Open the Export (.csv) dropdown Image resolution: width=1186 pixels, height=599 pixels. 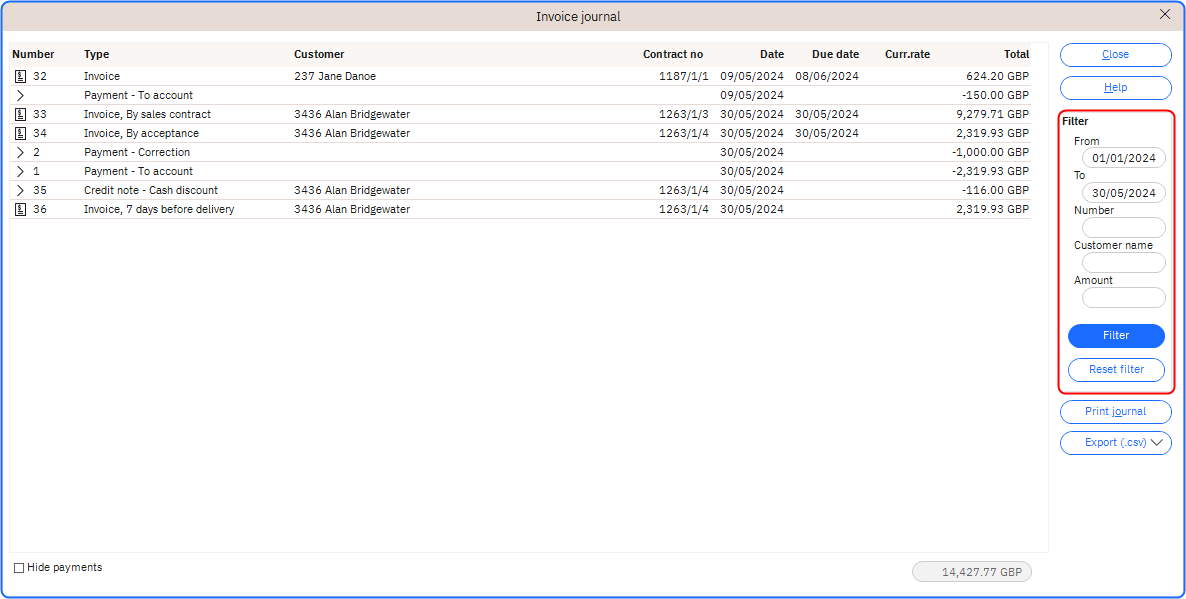[1115, 442]
